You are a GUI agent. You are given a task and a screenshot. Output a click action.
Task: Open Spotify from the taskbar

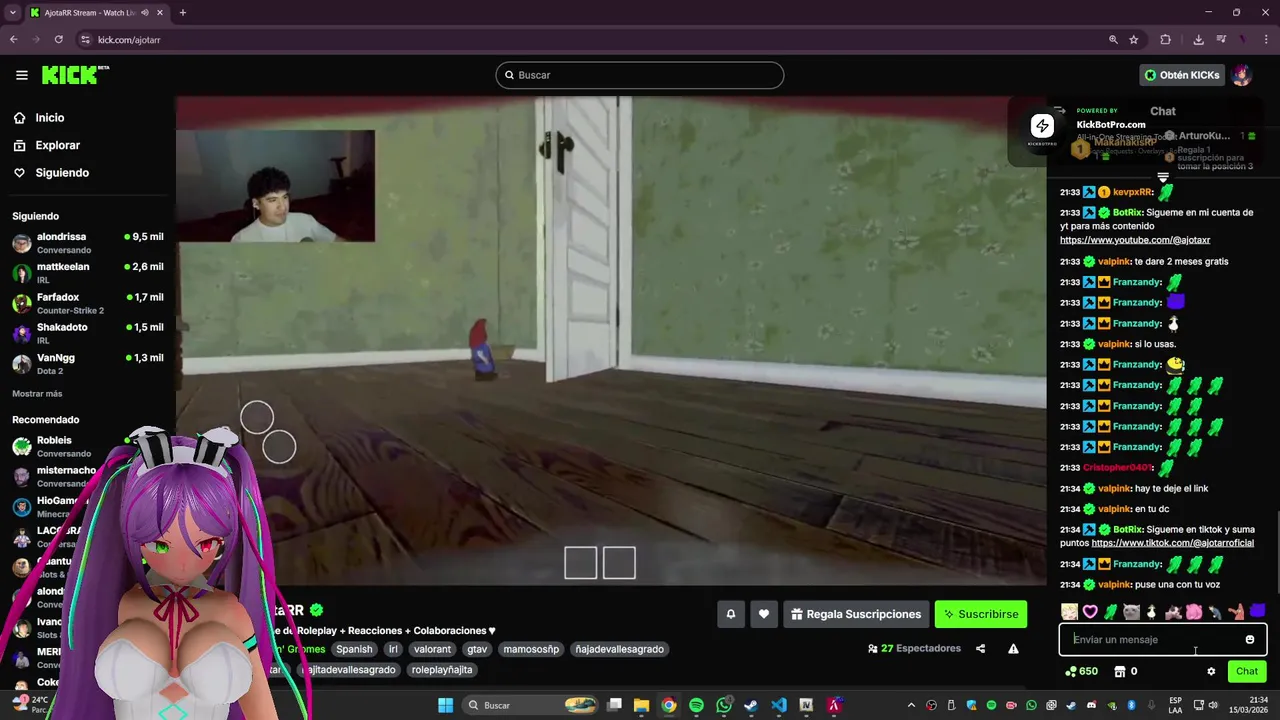[x=696, y=706]
